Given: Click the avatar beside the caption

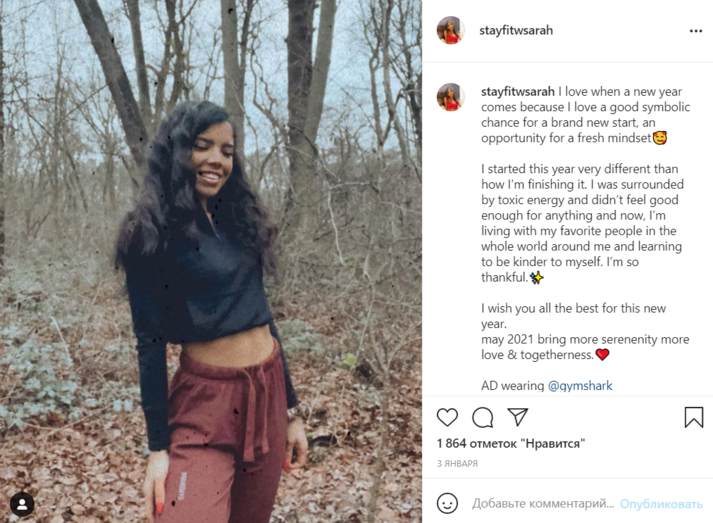Looking at the screenshot, I should [450, 97].
